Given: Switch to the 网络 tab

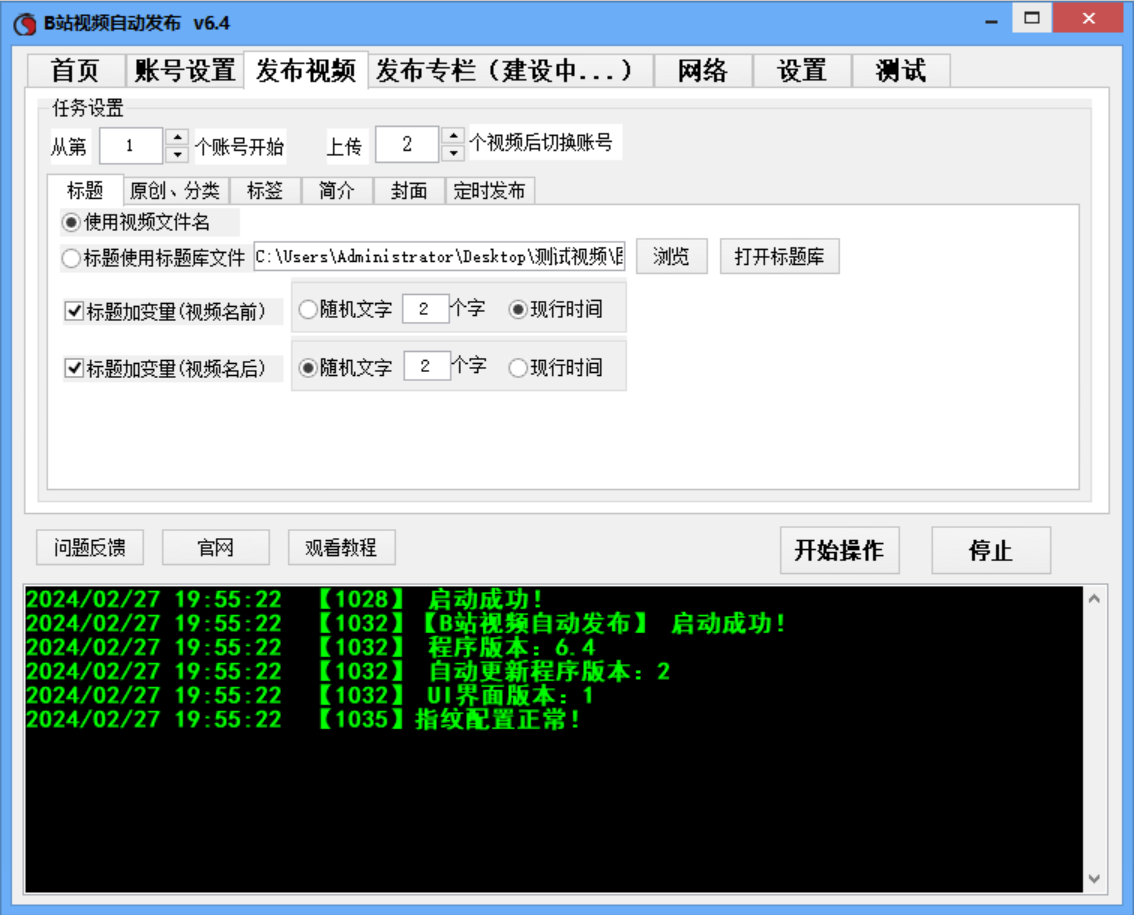Looking at the screenshot, I should pos(703,71).
